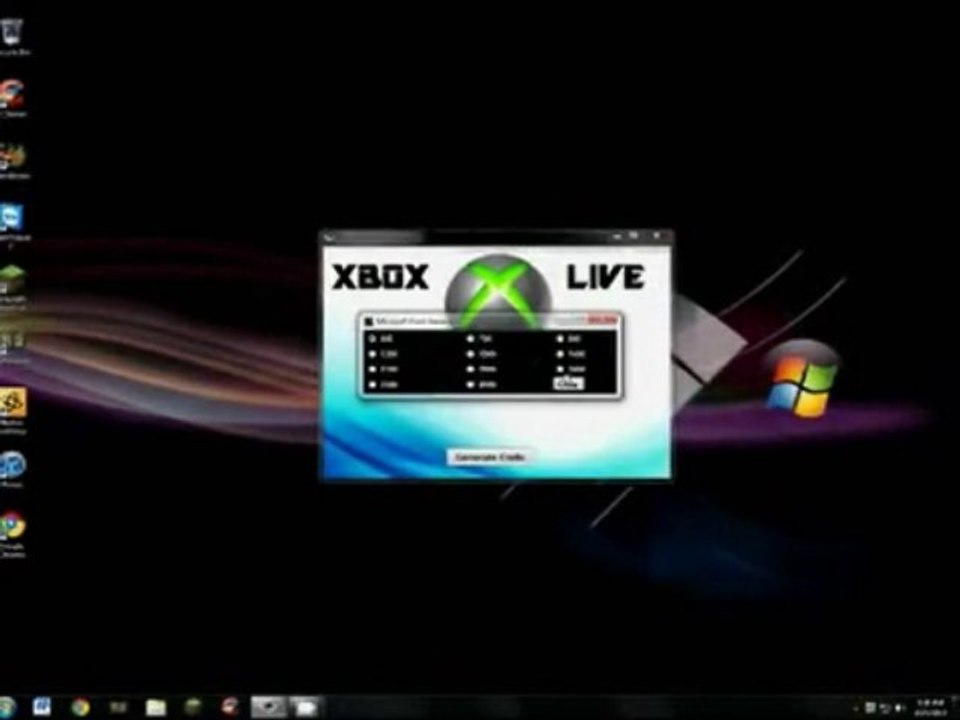Open the CCleaner desktop shortcut
This screenshot has height=720, width=960.
(x=12, y=98)
